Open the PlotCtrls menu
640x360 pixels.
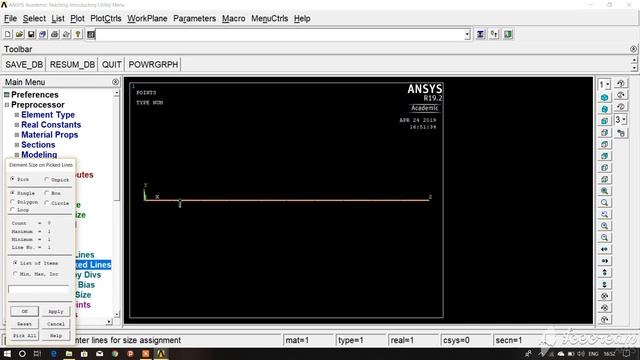106,19
